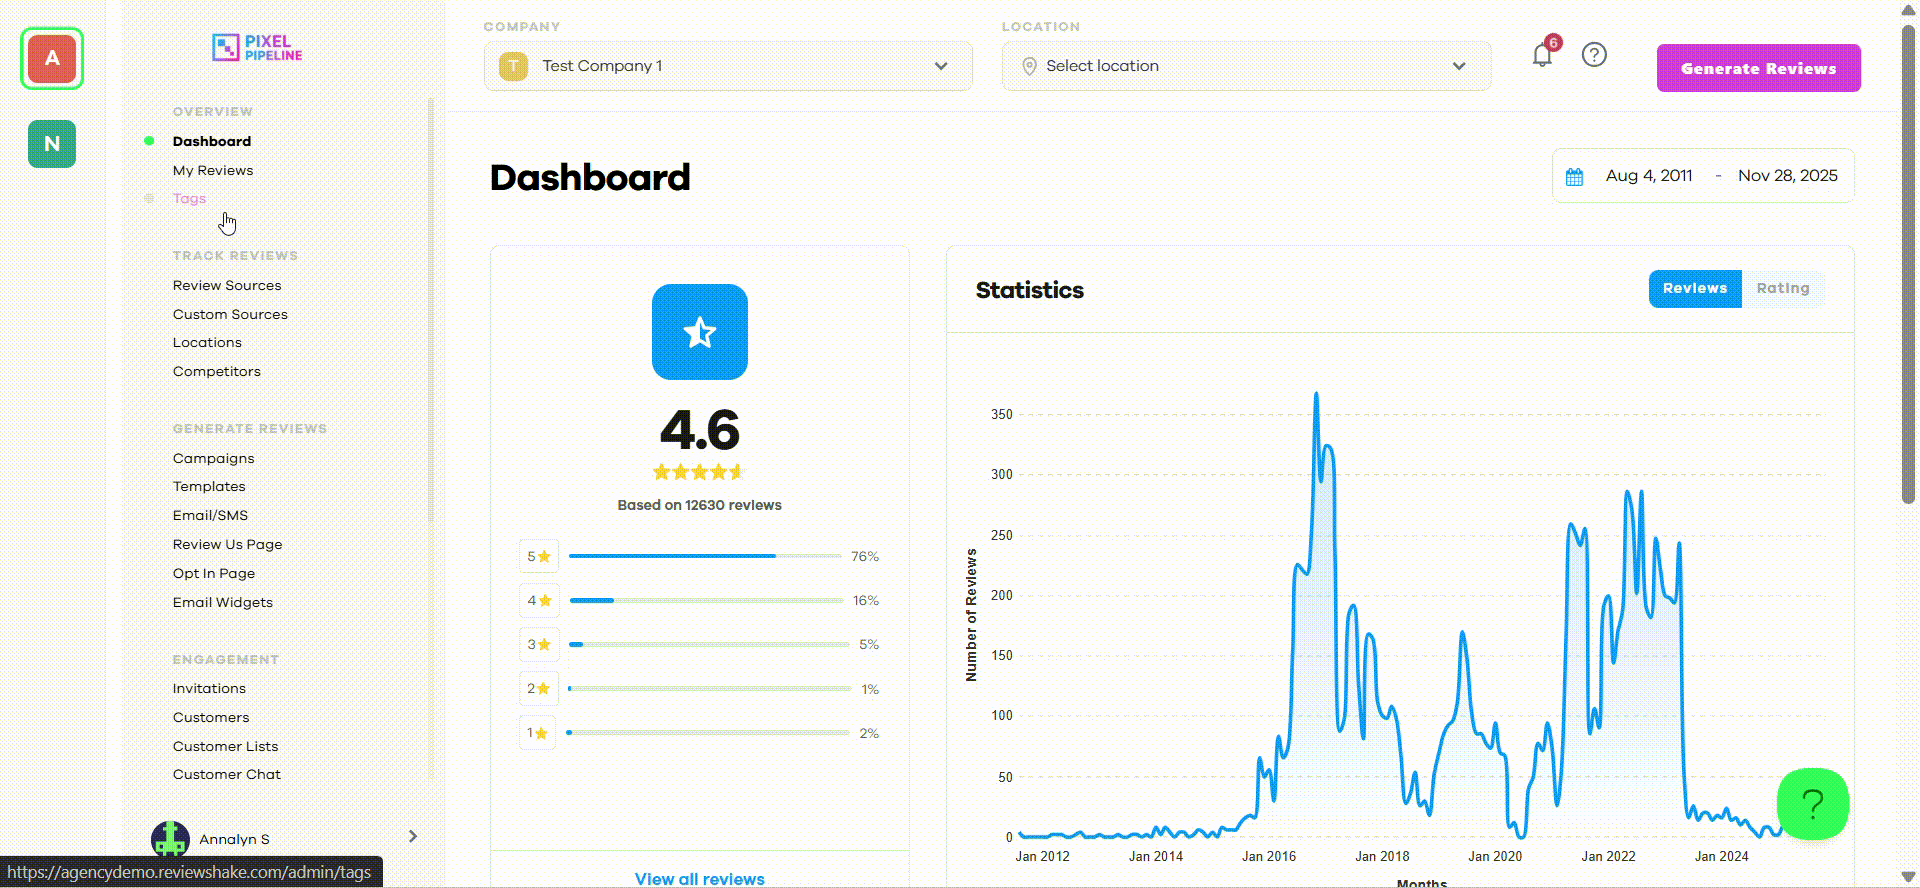Click the orange A account avatar
This screenshot has height=888, width=1920.
coord(52,58)
